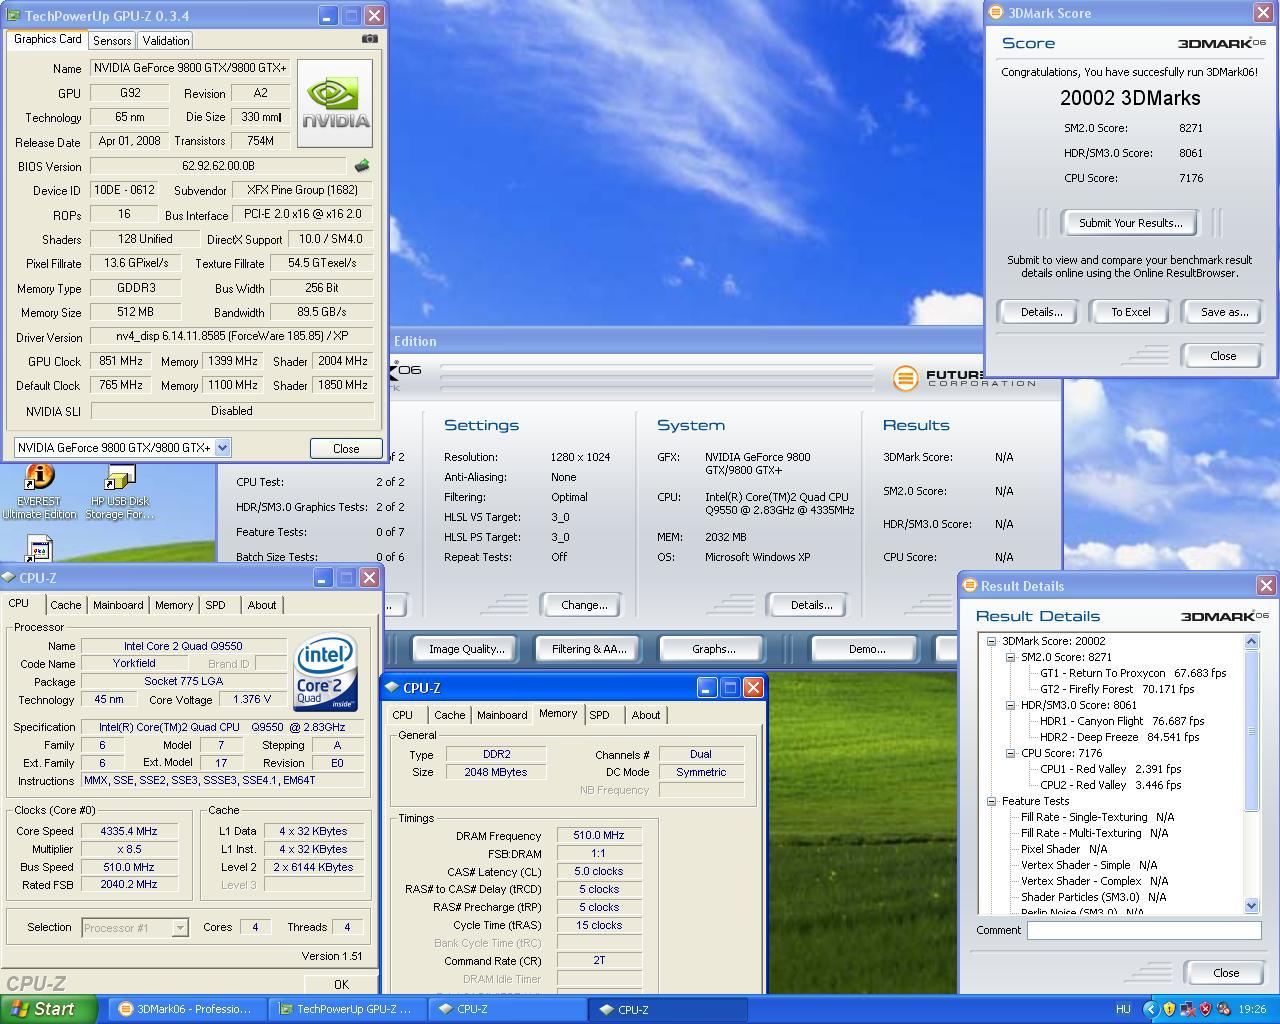Collapse the 3DMark Score: 20002 tree node
Image resolution: width=1280 pixels, height=1024 pixels.
point(991,641)
